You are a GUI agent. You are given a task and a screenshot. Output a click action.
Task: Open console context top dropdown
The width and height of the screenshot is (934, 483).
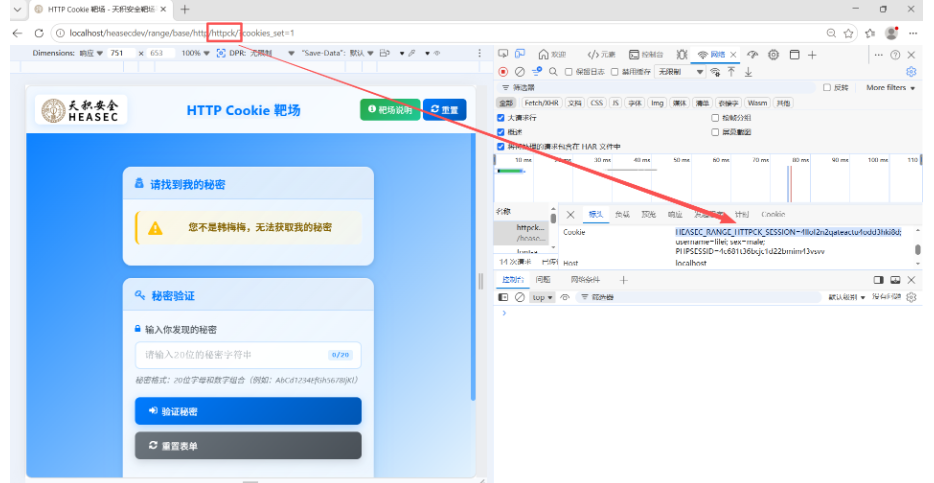tap(542, 297)
